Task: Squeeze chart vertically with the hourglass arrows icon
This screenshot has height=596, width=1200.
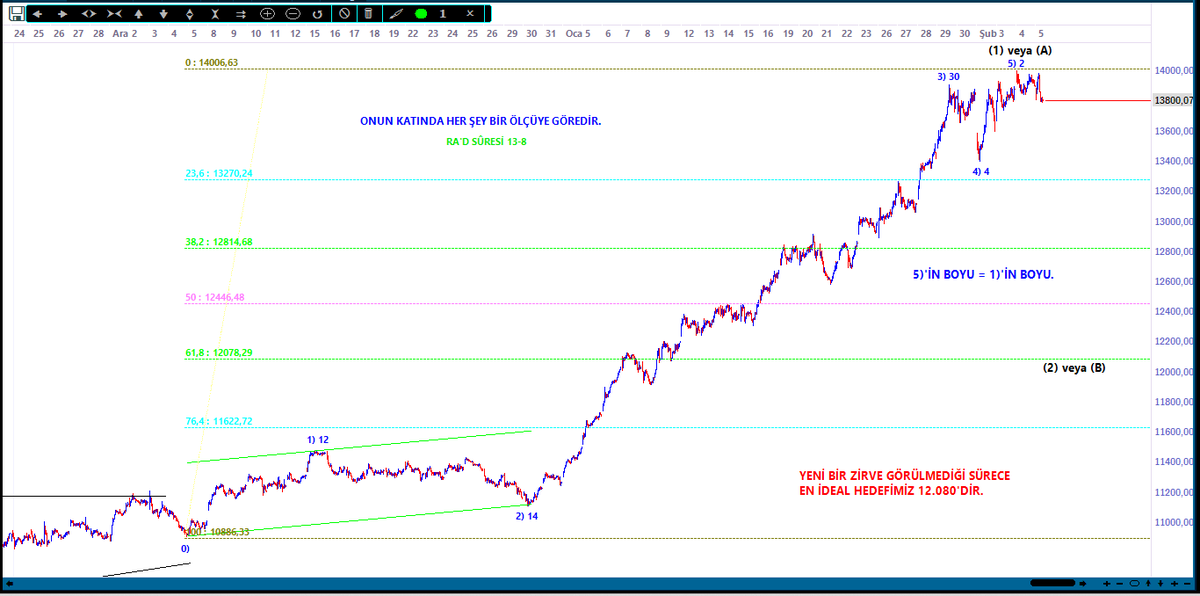Action: pyautogui.click(x=215, y=14)
